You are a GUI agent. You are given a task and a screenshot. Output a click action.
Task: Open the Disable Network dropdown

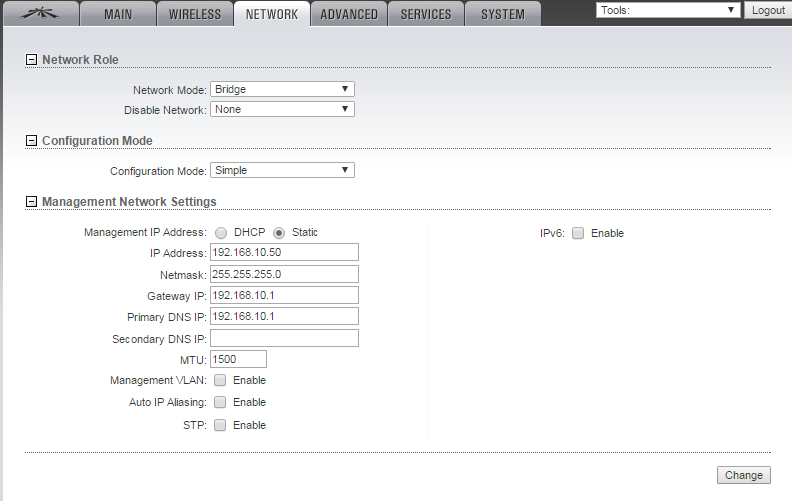282,109
